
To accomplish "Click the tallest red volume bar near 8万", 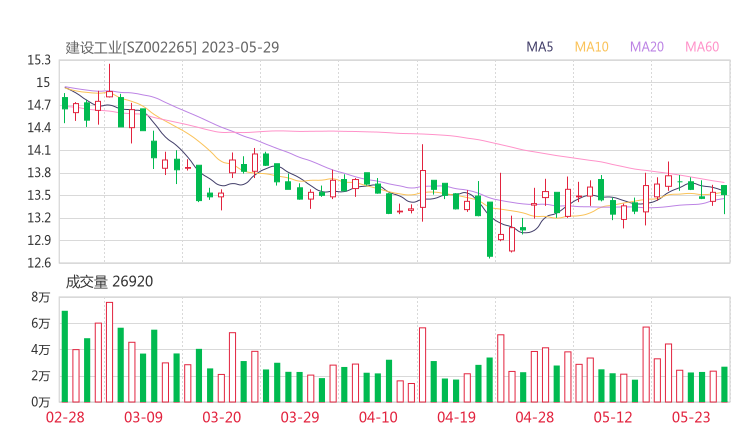I will pyautogui.click(x=109, y=352).
